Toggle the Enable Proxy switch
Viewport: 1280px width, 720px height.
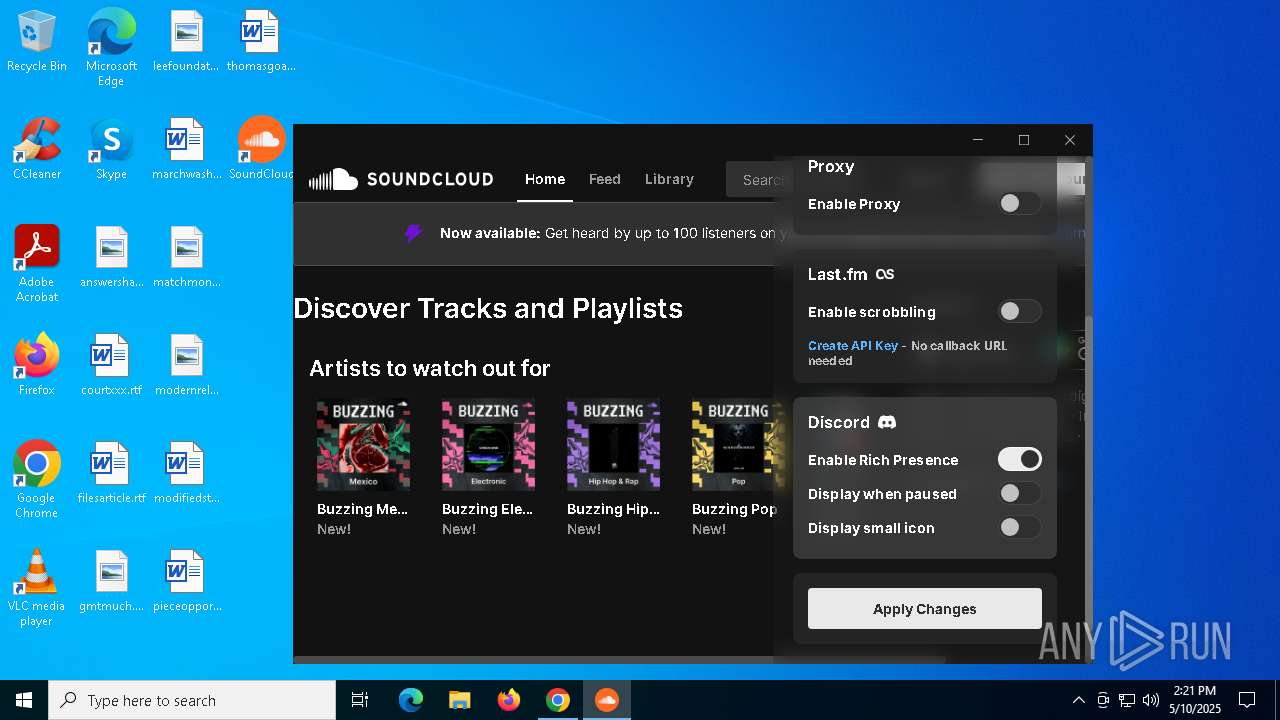[1019, 204]
